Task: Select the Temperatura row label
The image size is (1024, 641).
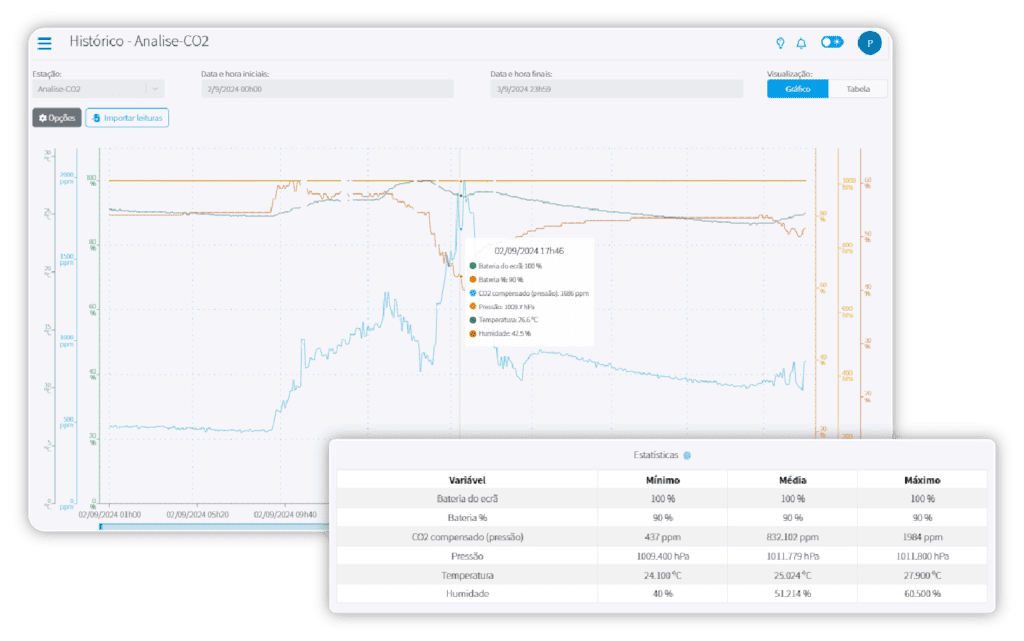Action: 467,575
